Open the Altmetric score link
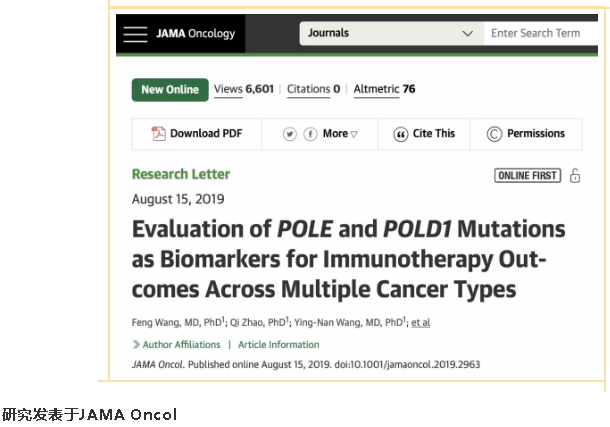The image size is (610, 427). pyautogui.click(x=384, y=89)
